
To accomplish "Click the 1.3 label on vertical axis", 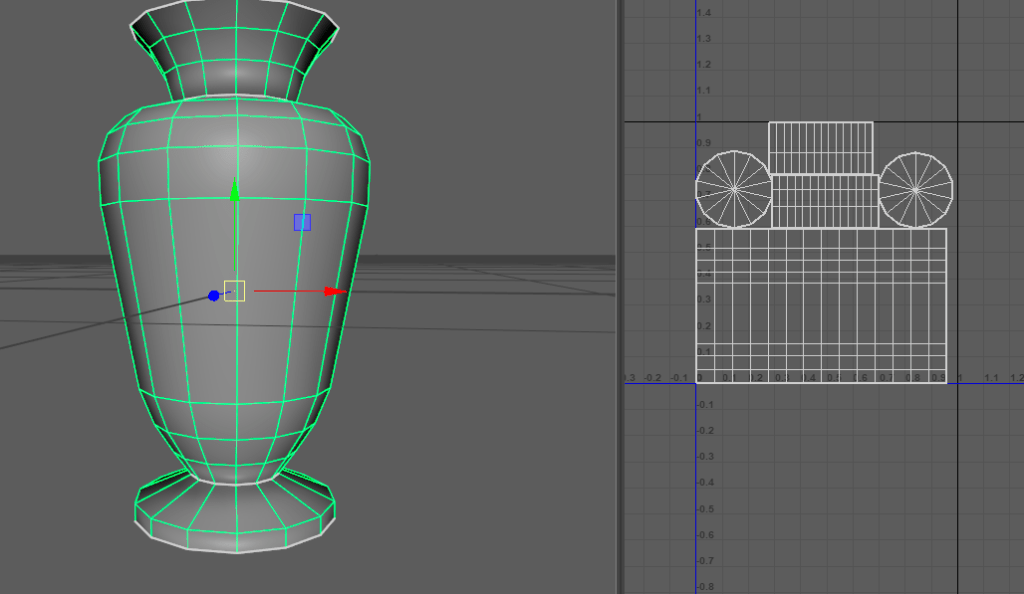I will [704, 39].
